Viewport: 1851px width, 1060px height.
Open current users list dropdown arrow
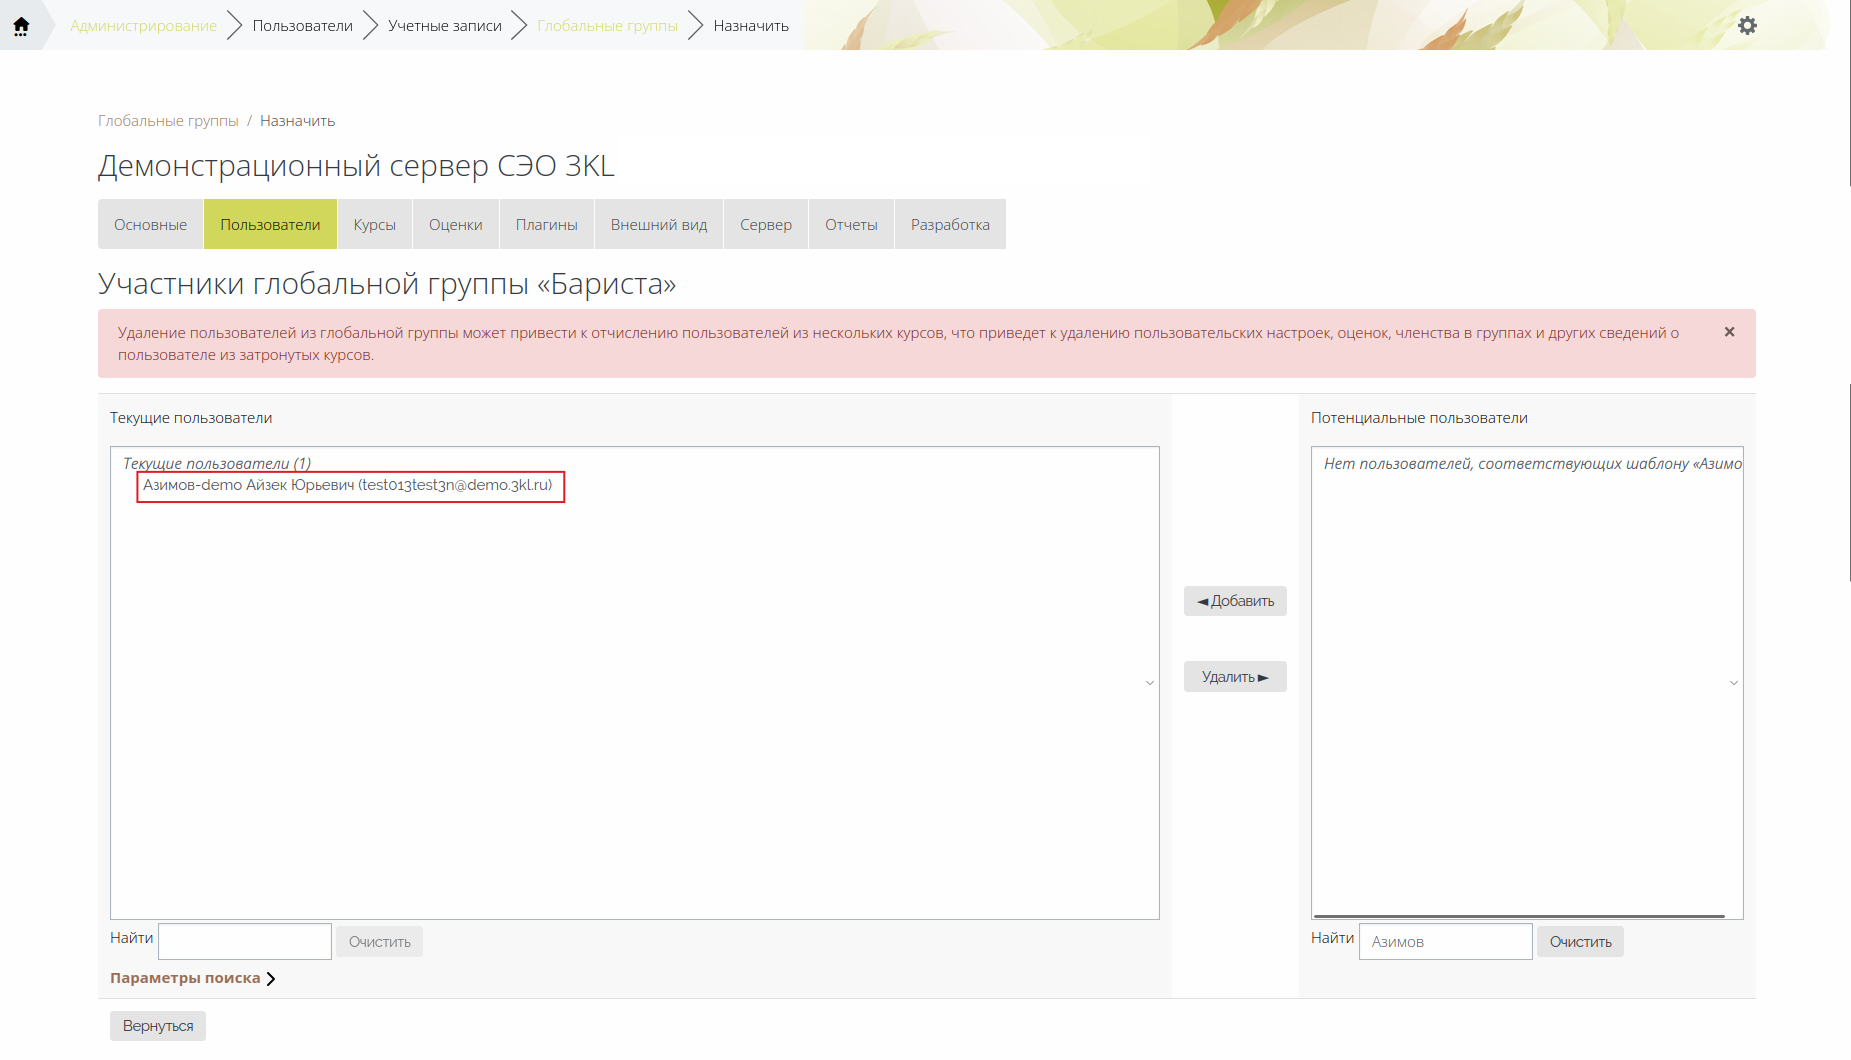click(1149, 683)
